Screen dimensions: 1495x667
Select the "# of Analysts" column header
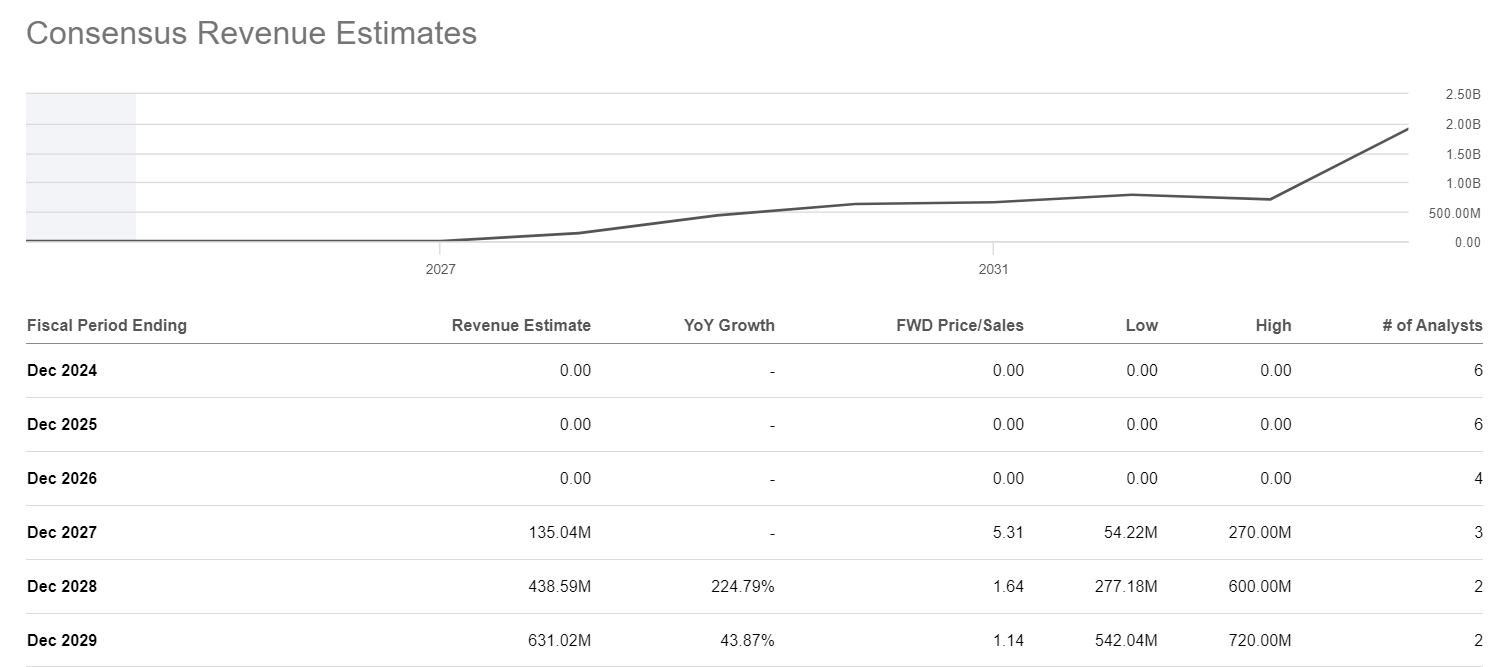coord(1432,325)
